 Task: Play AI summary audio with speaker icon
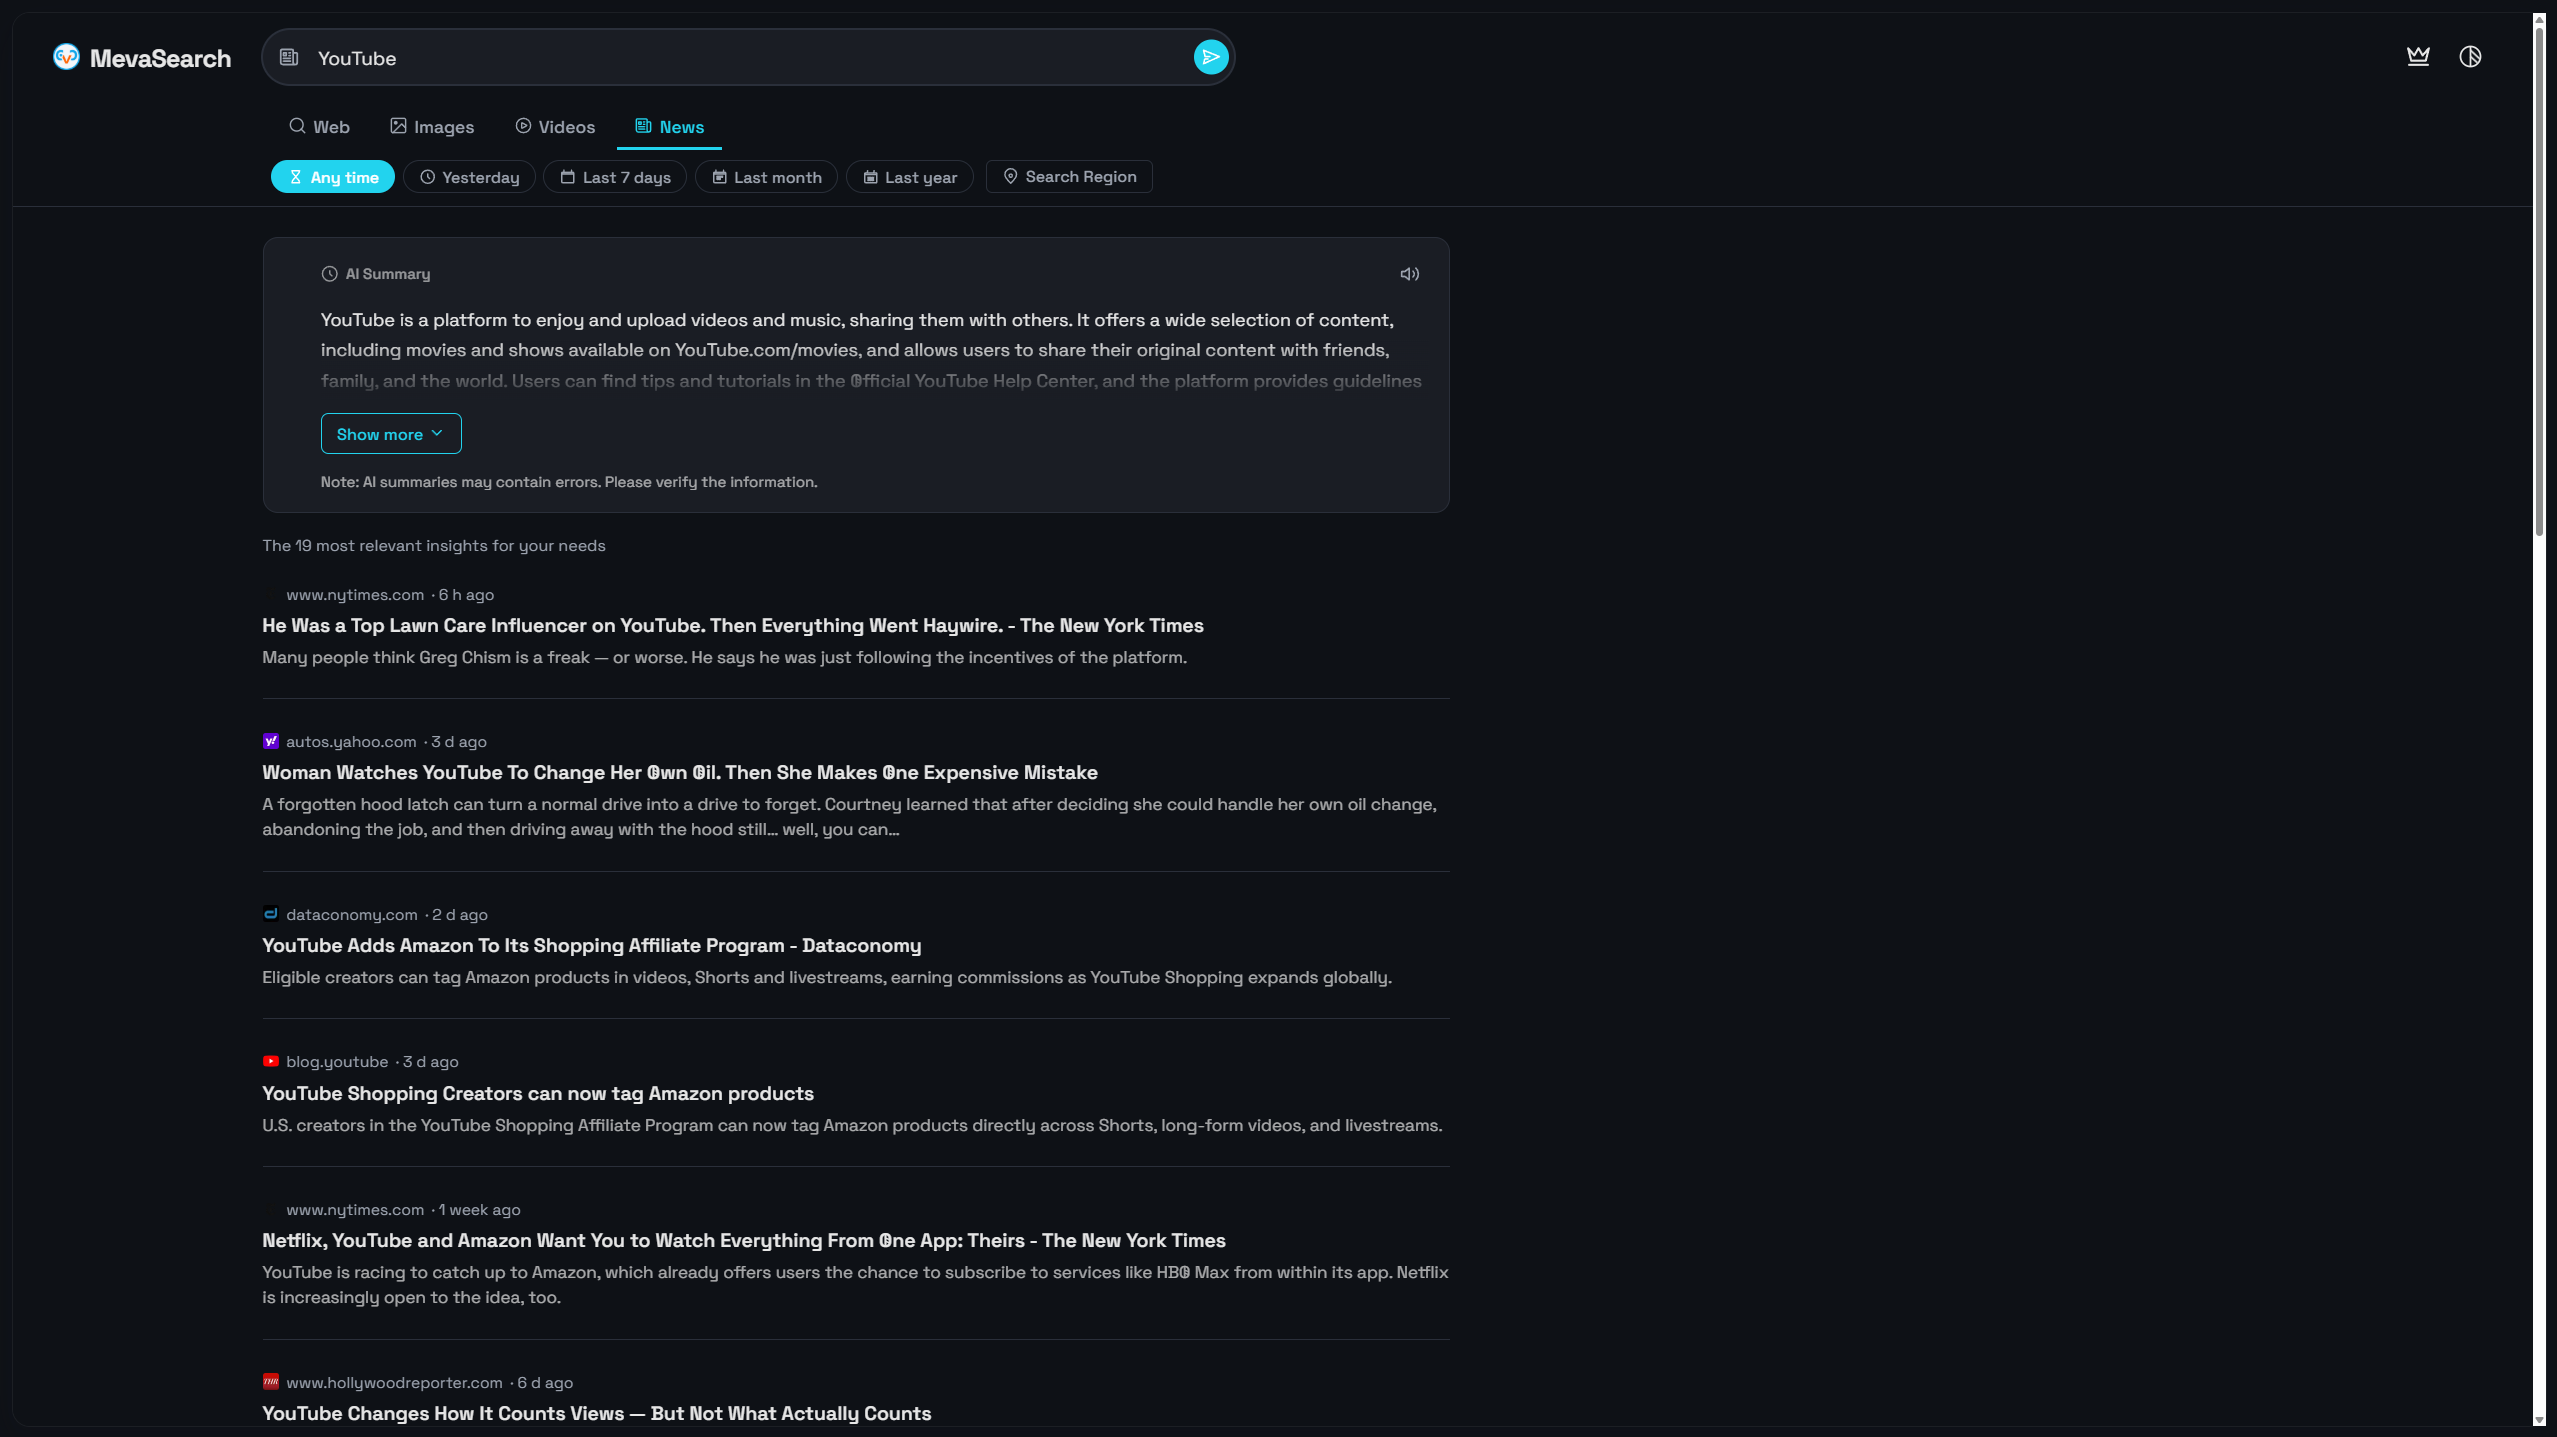(x=1409, y=274)
